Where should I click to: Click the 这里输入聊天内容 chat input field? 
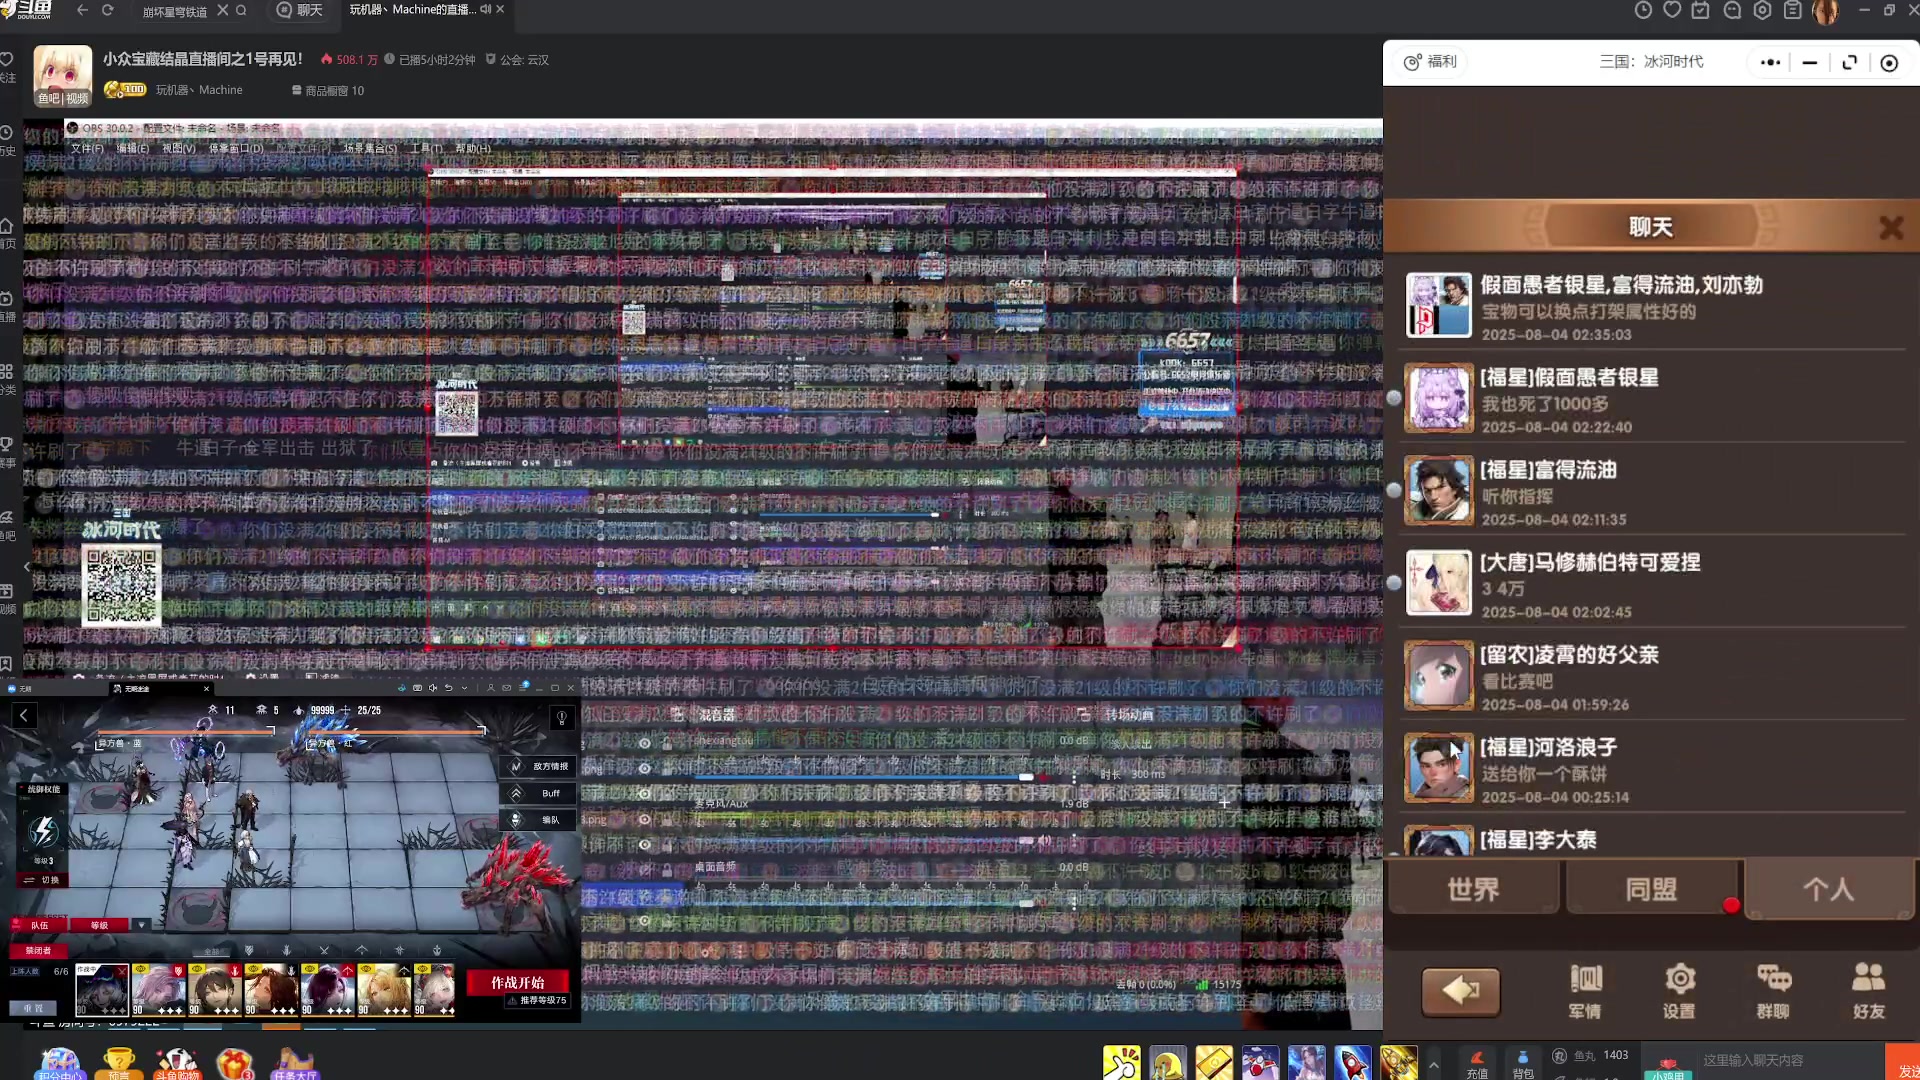[x=1790, y=1060]
